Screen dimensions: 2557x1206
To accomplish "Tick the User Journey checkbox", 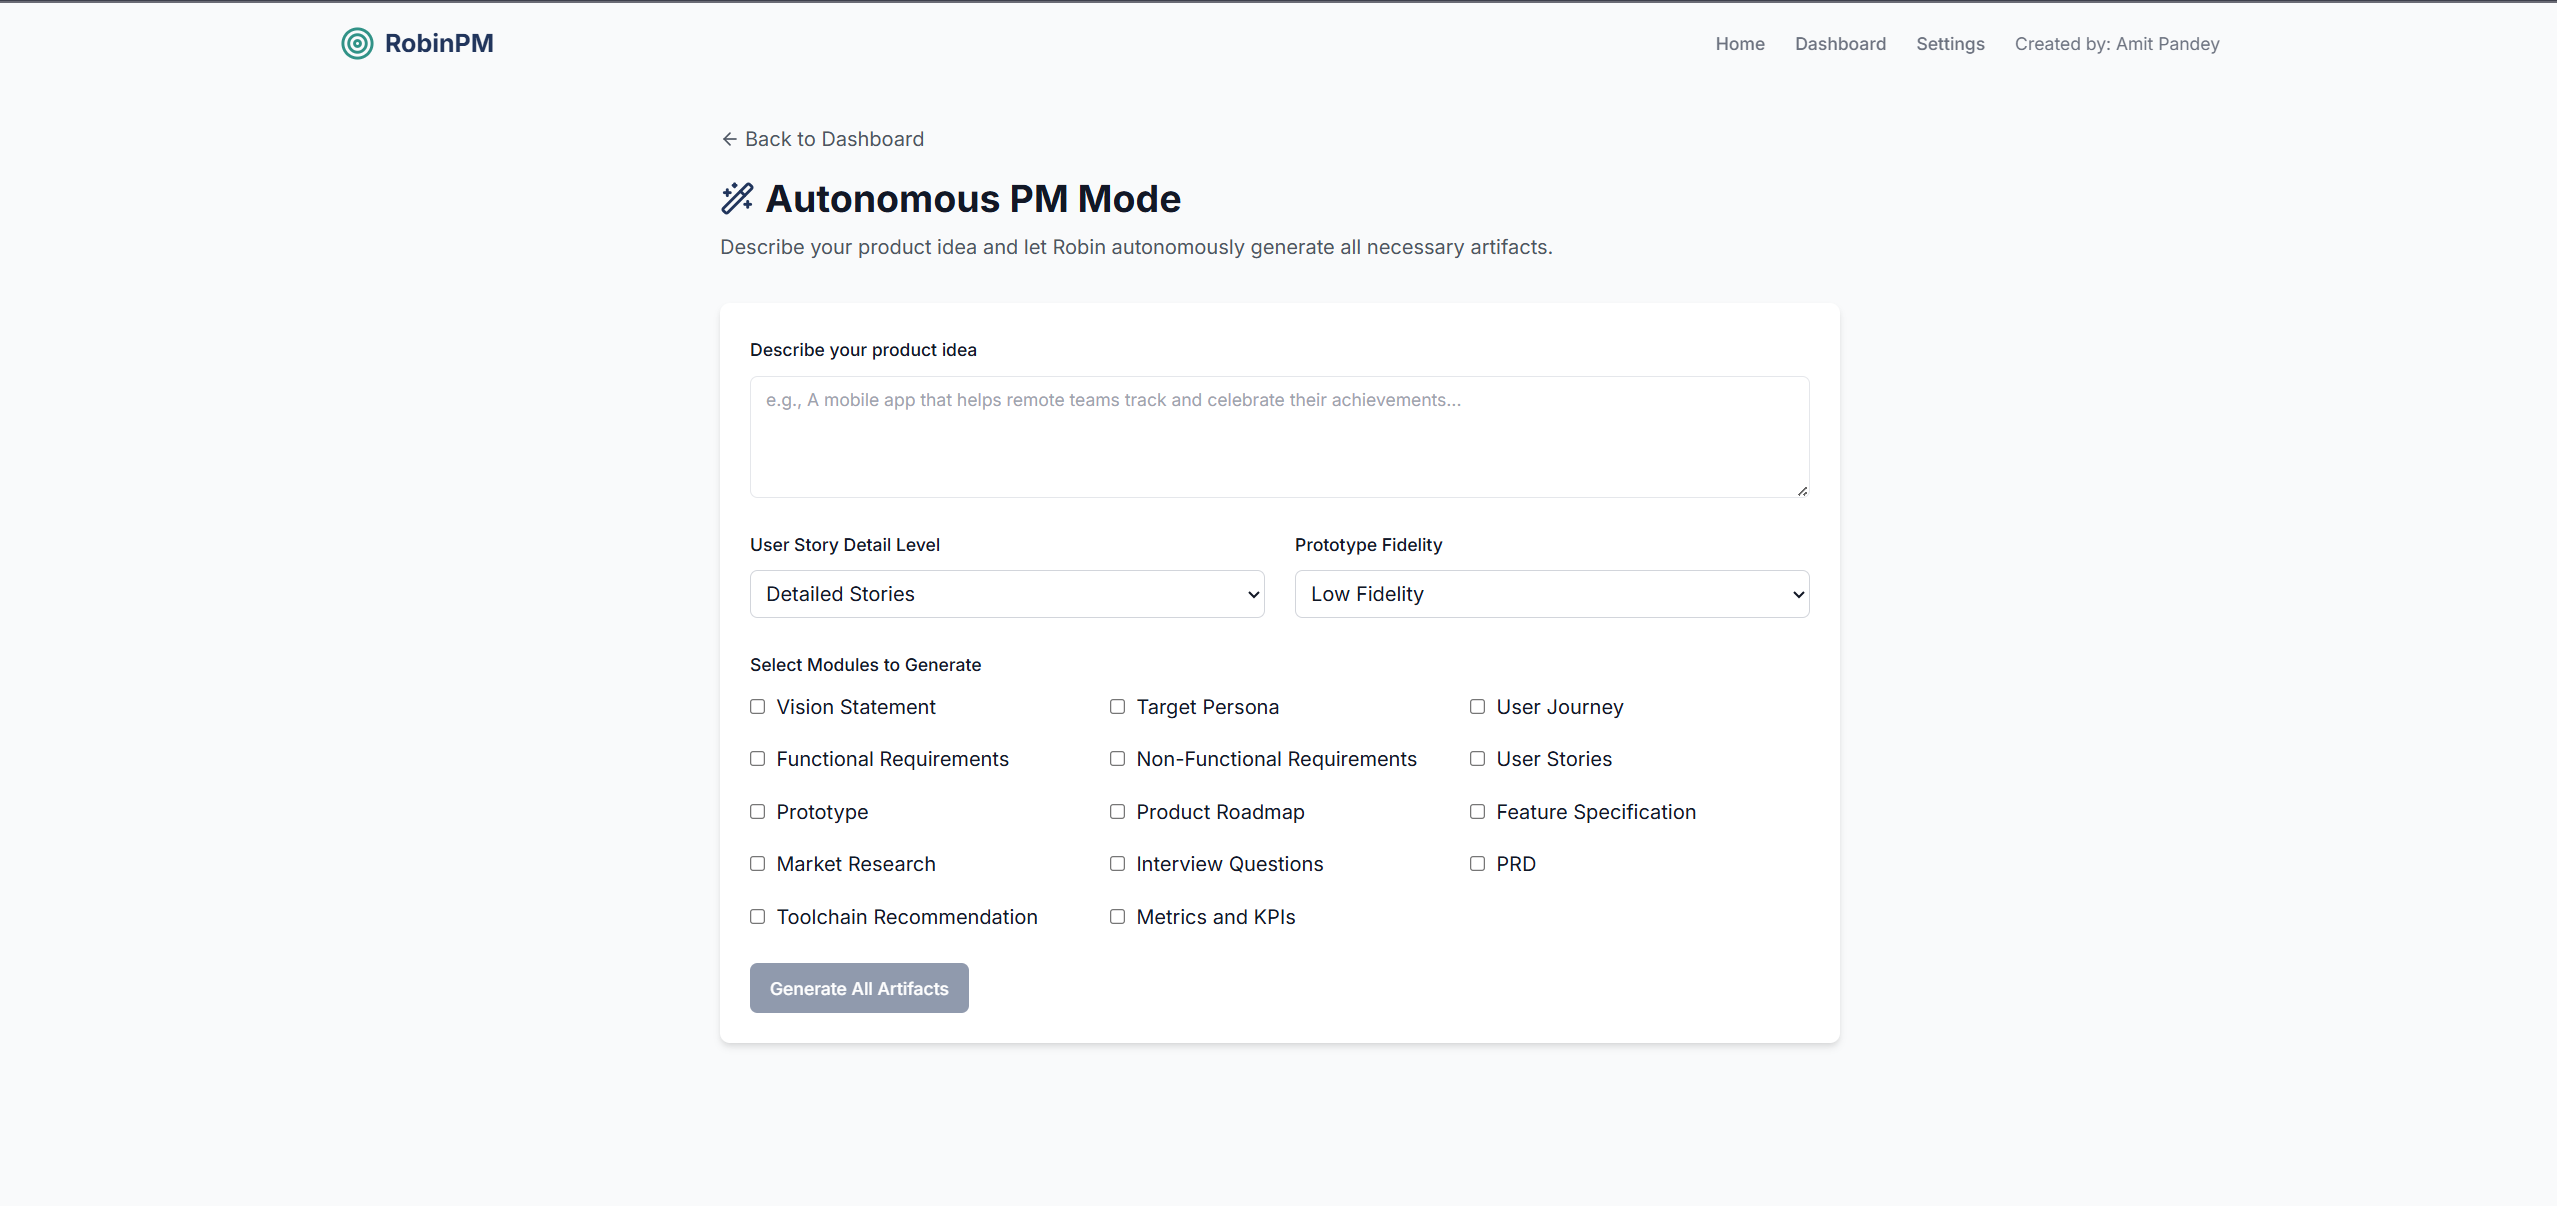I will coord(1477,707).
